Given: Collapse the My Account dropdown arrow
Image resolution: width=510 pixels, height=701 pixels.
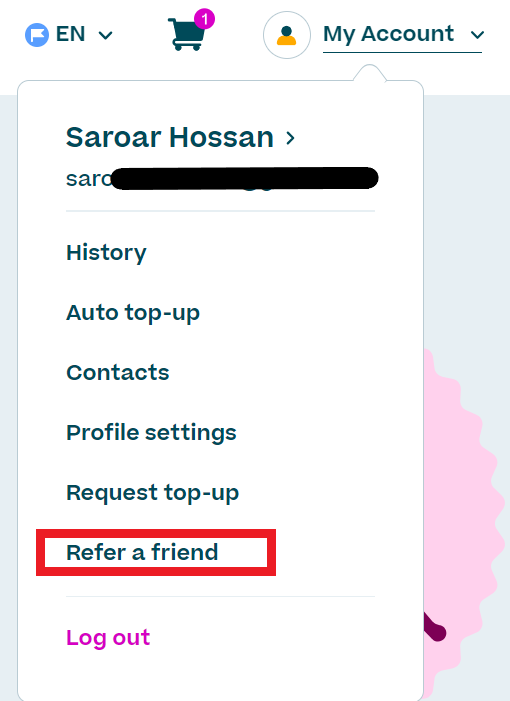Looking at the screenshot, I should (477, 35).
